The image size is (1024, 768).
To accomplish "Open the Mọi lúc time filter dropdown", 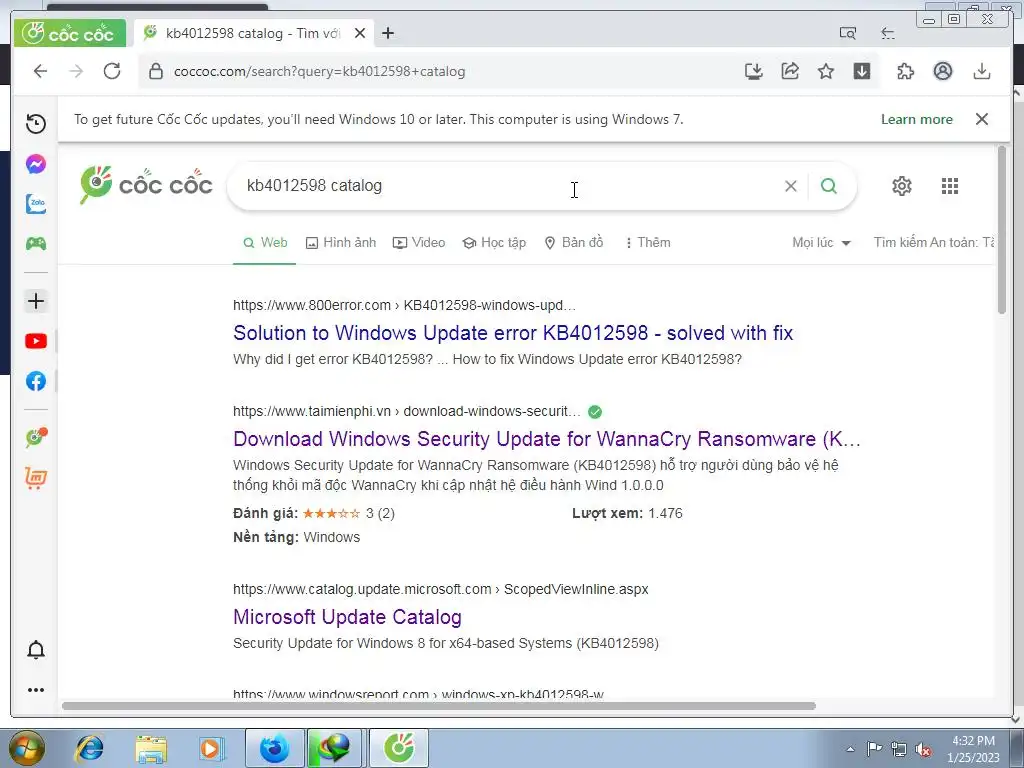I will pyautogui.click(x=822, y=243).
